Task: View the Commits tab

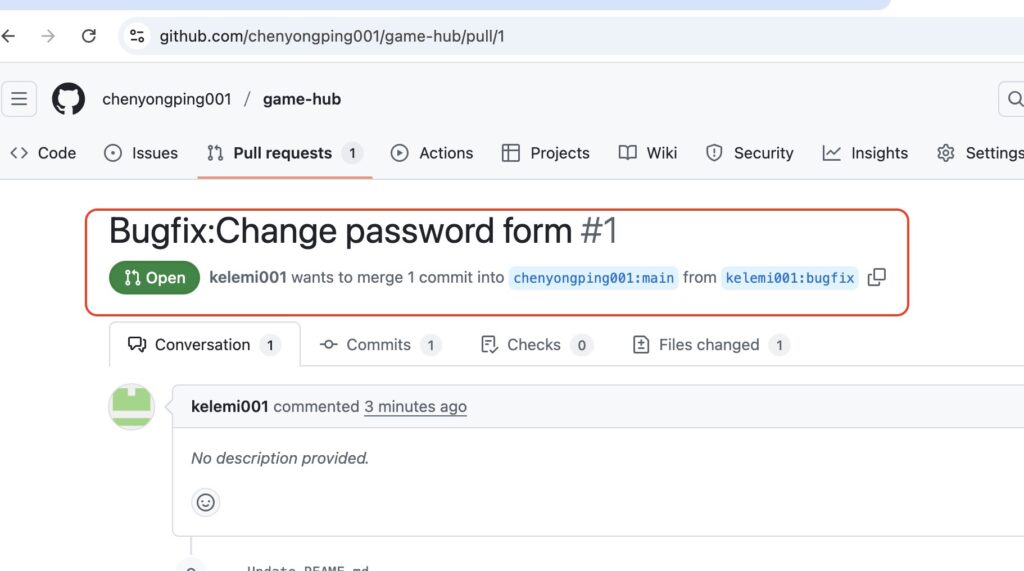Action: click(x=379, y=345)
